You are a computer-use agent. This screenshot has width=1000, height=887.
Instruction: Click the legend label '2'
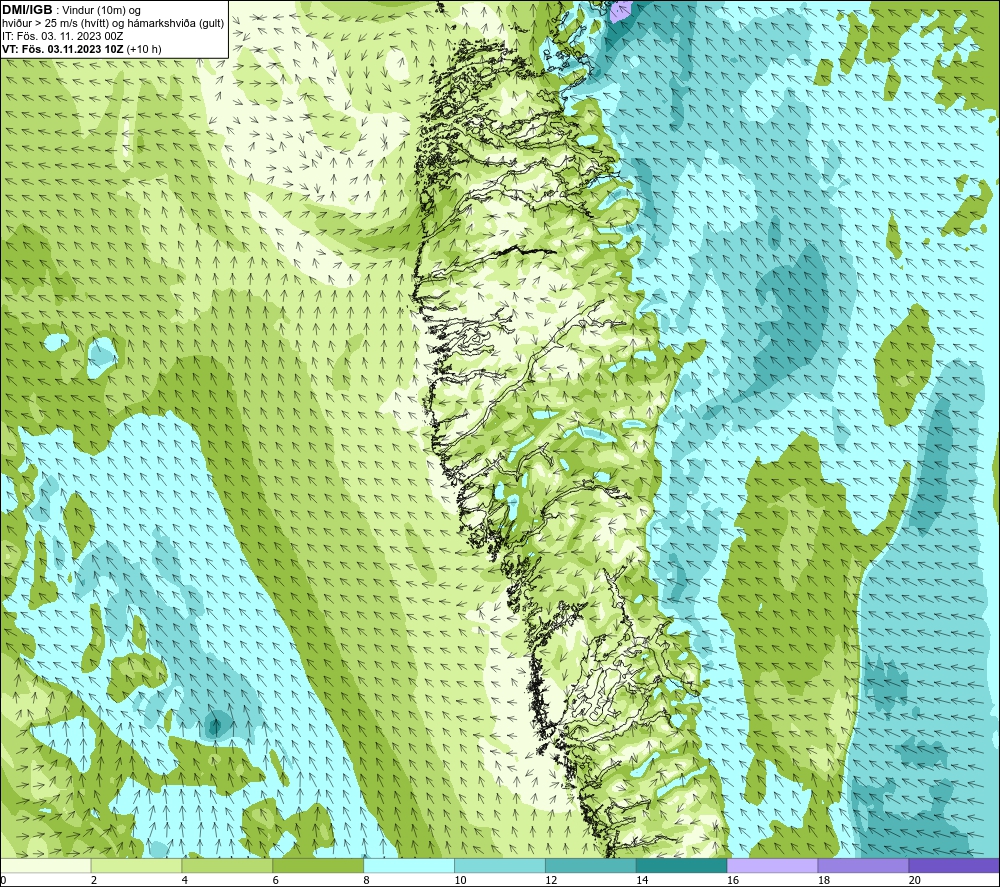(94, 880)
